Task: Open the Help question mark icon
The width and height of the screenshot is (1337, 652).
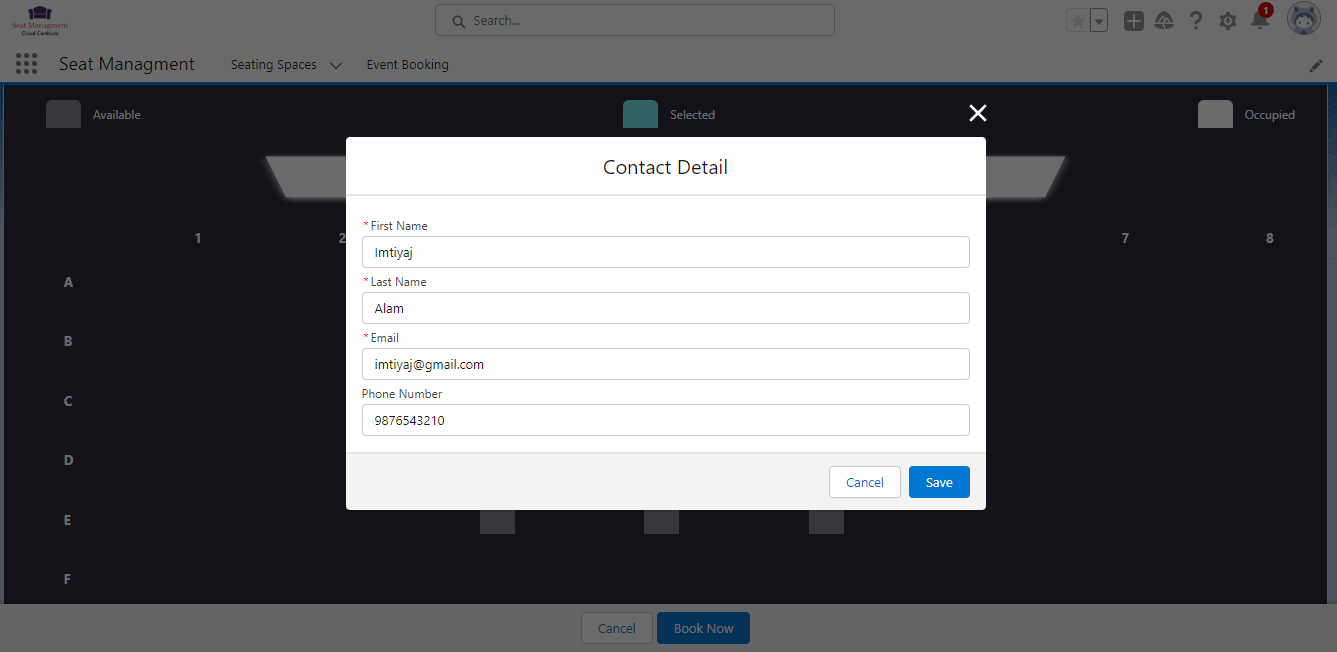Action: [x=1196, y=21]
